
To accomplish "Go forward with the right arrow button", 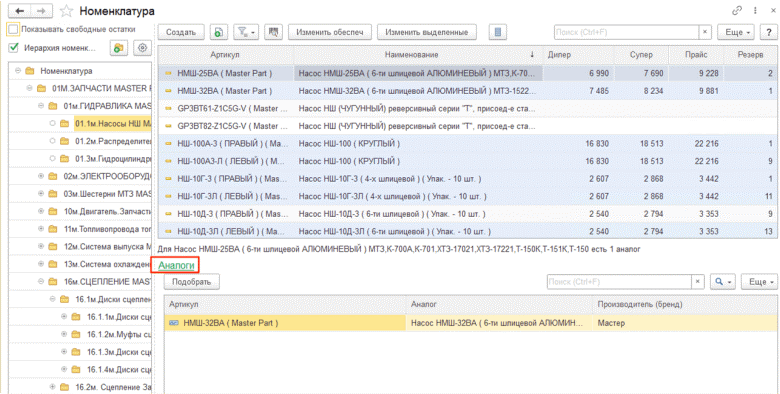I will (x=42, y=11).
